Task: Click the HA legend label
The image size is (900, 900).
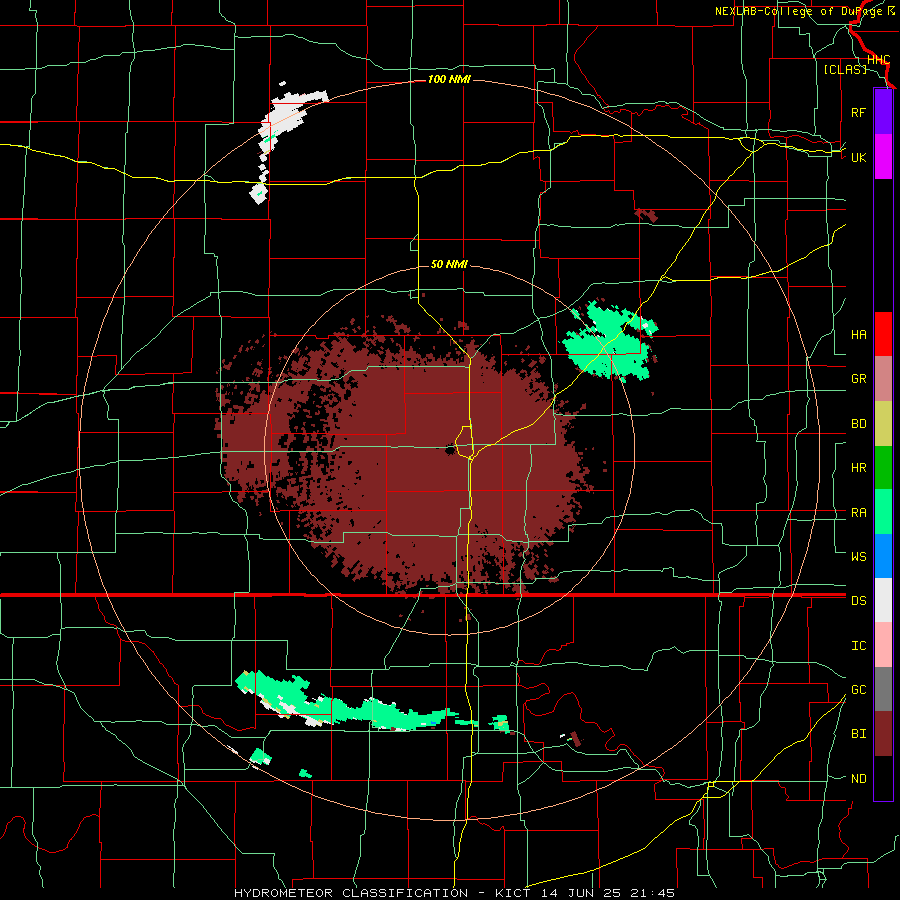Action: click(858, 335)
